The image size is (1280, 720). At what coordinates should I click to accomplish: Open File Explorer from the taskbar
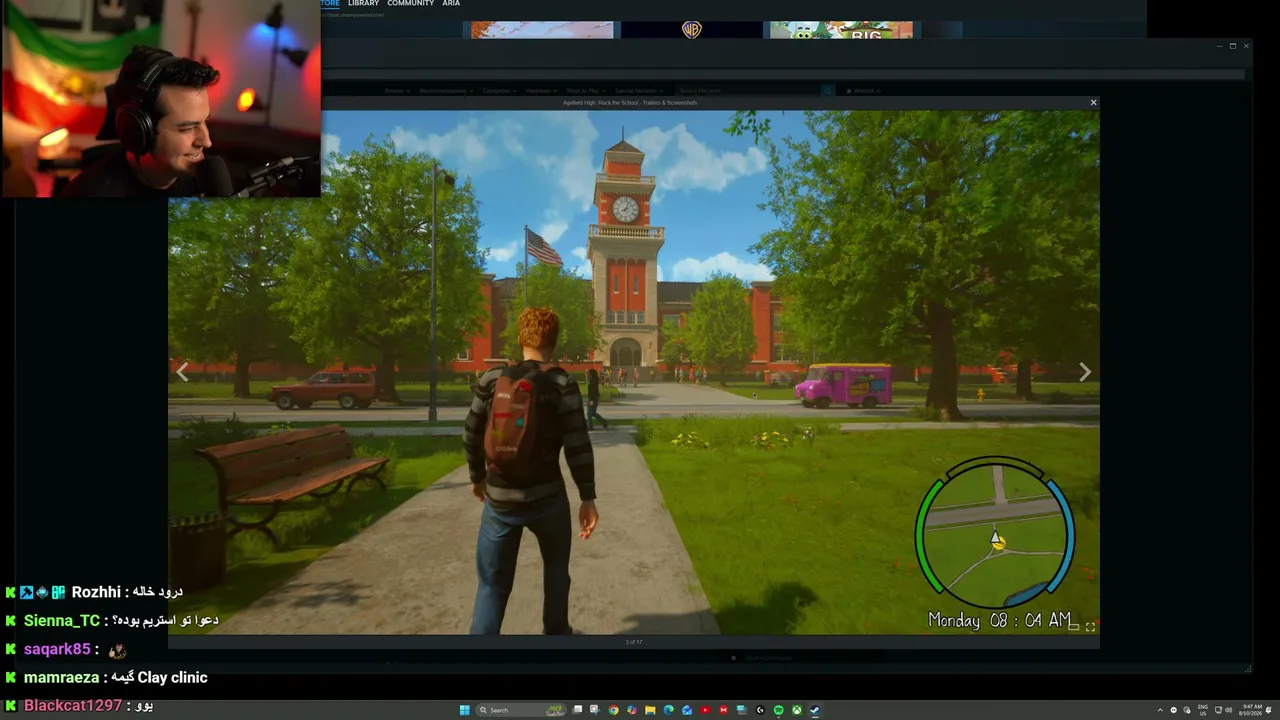click(650, 710)
